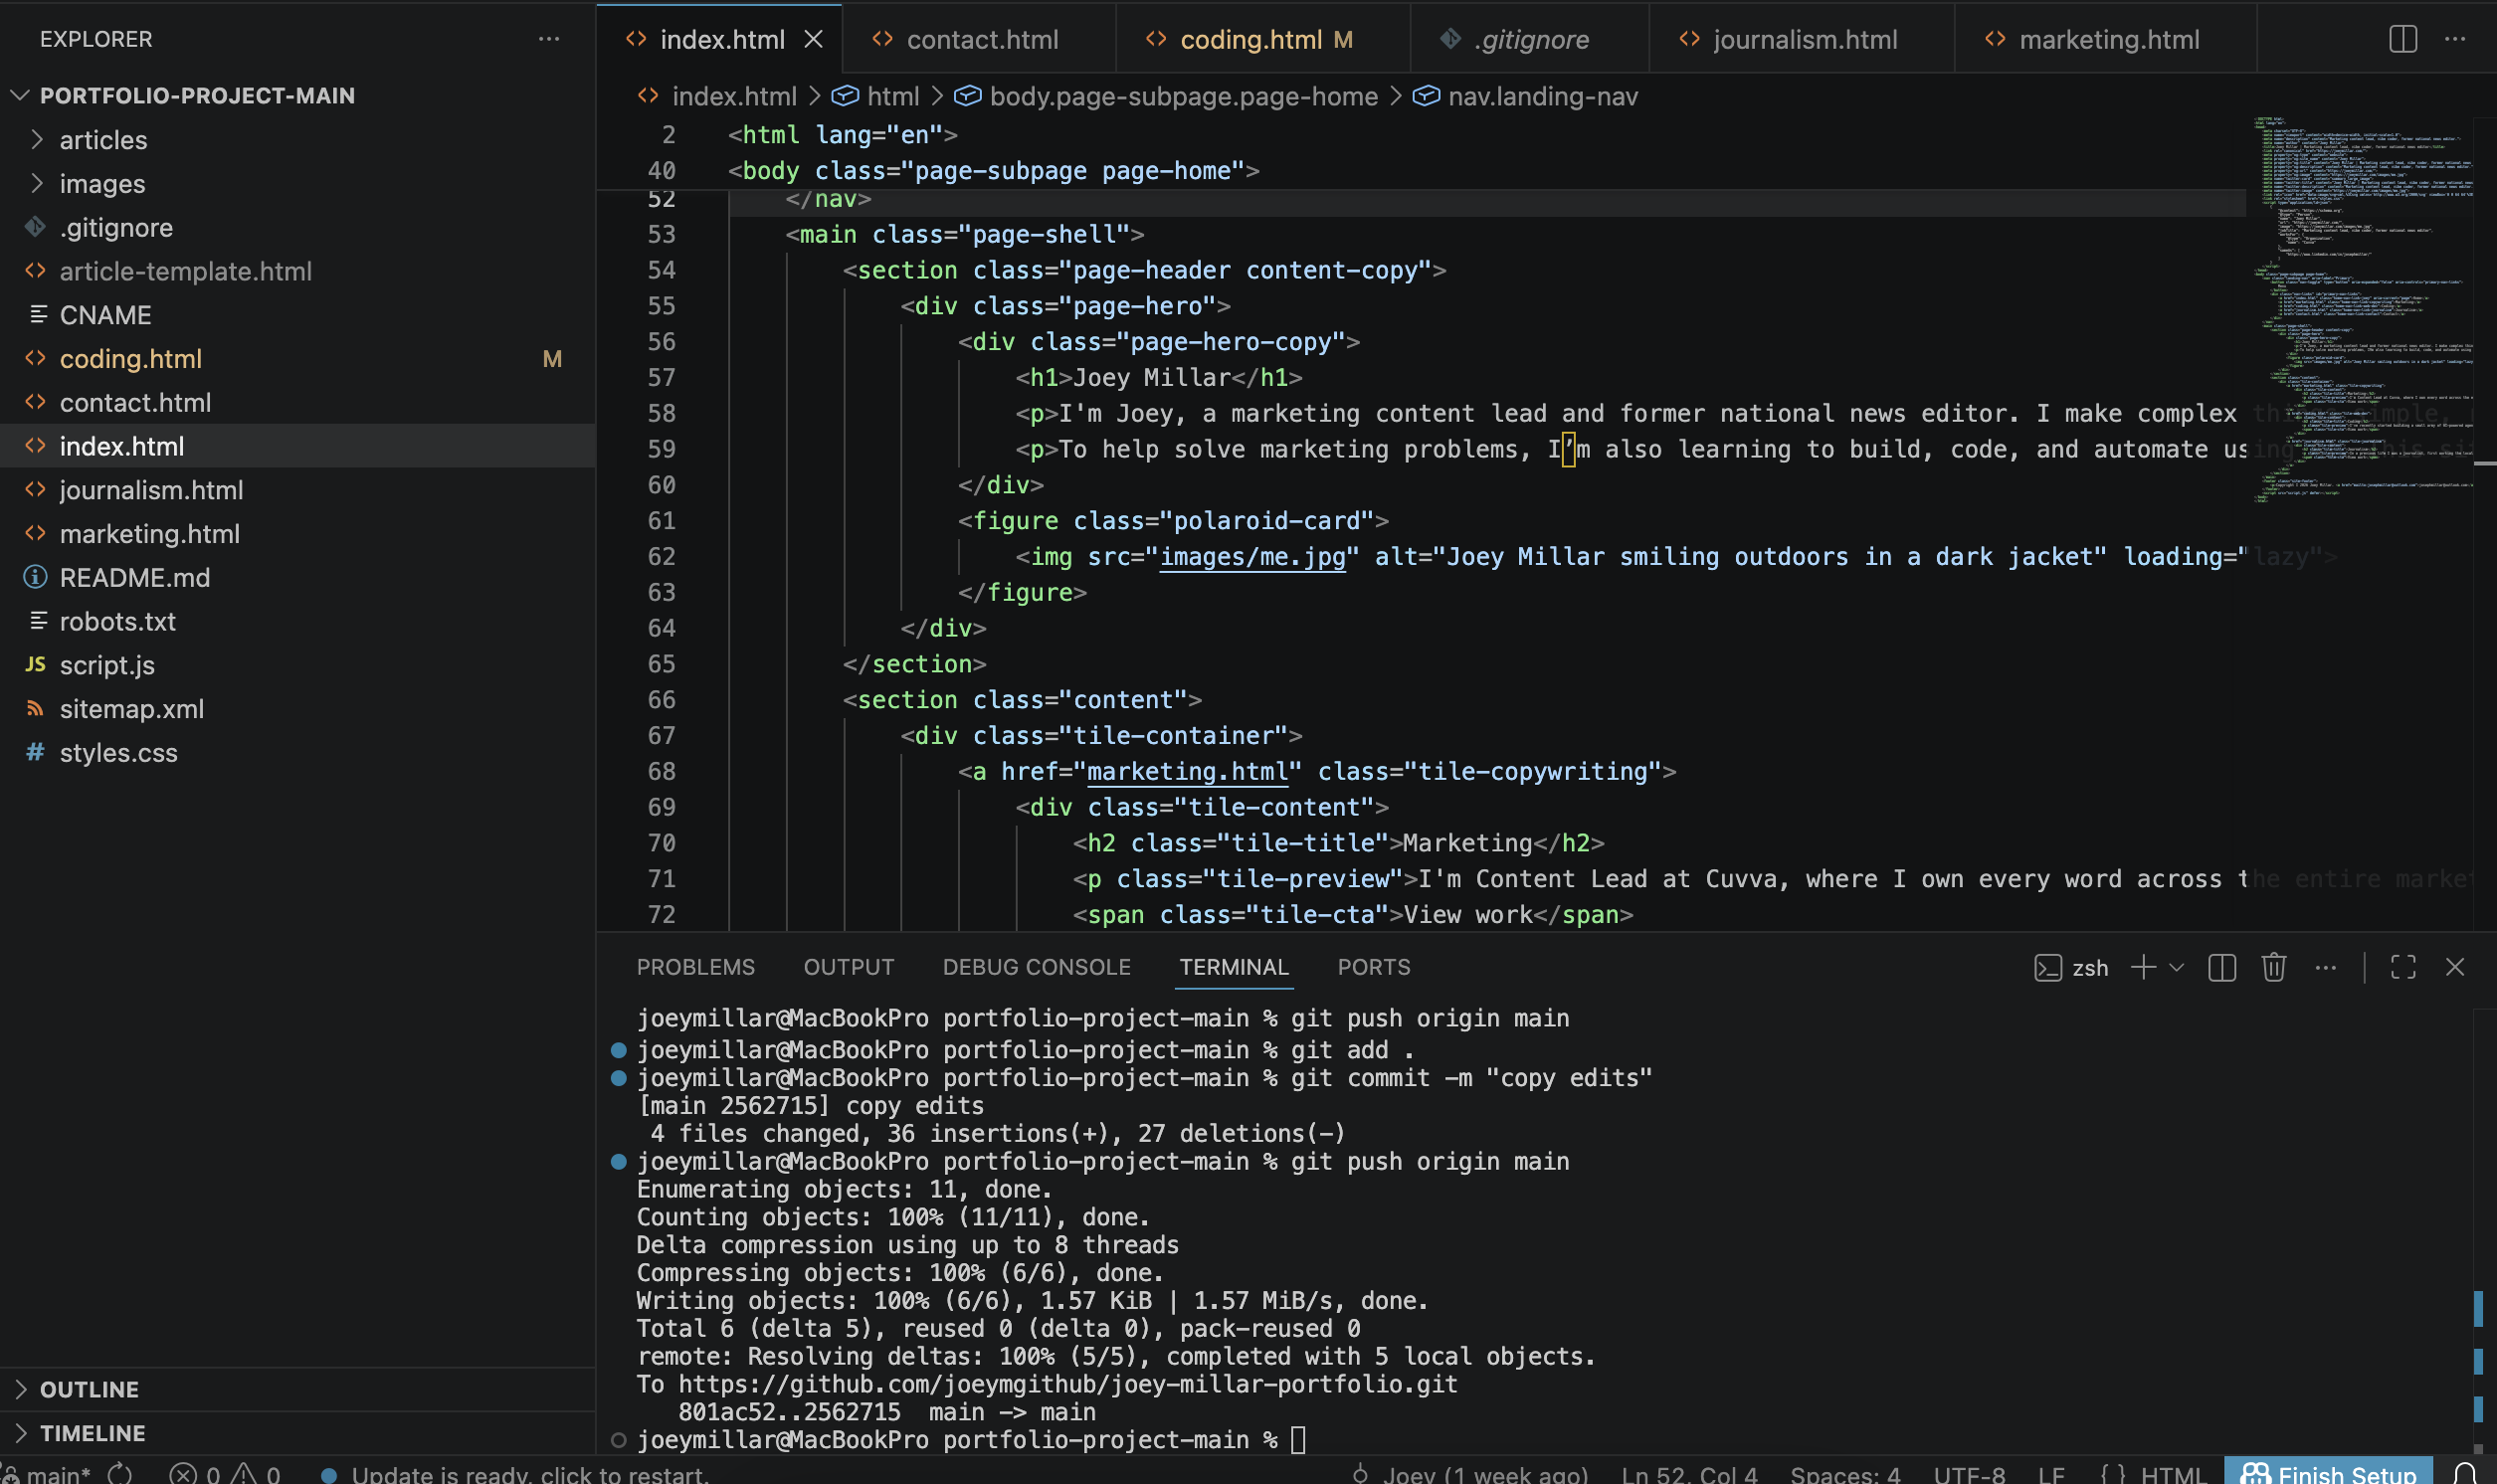Close the terminal panel
This screenshot has width=2497, height=1484.
click(x=2454, y=967)
